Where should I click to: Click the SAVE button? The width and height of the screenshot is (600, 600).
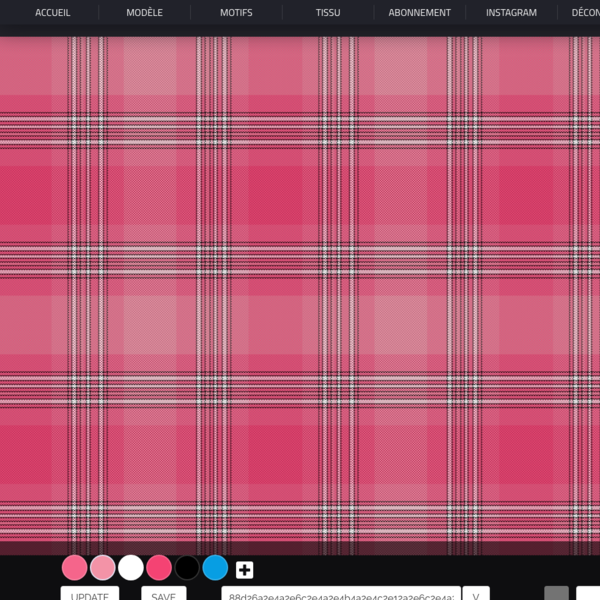click(x=164, y=593)
